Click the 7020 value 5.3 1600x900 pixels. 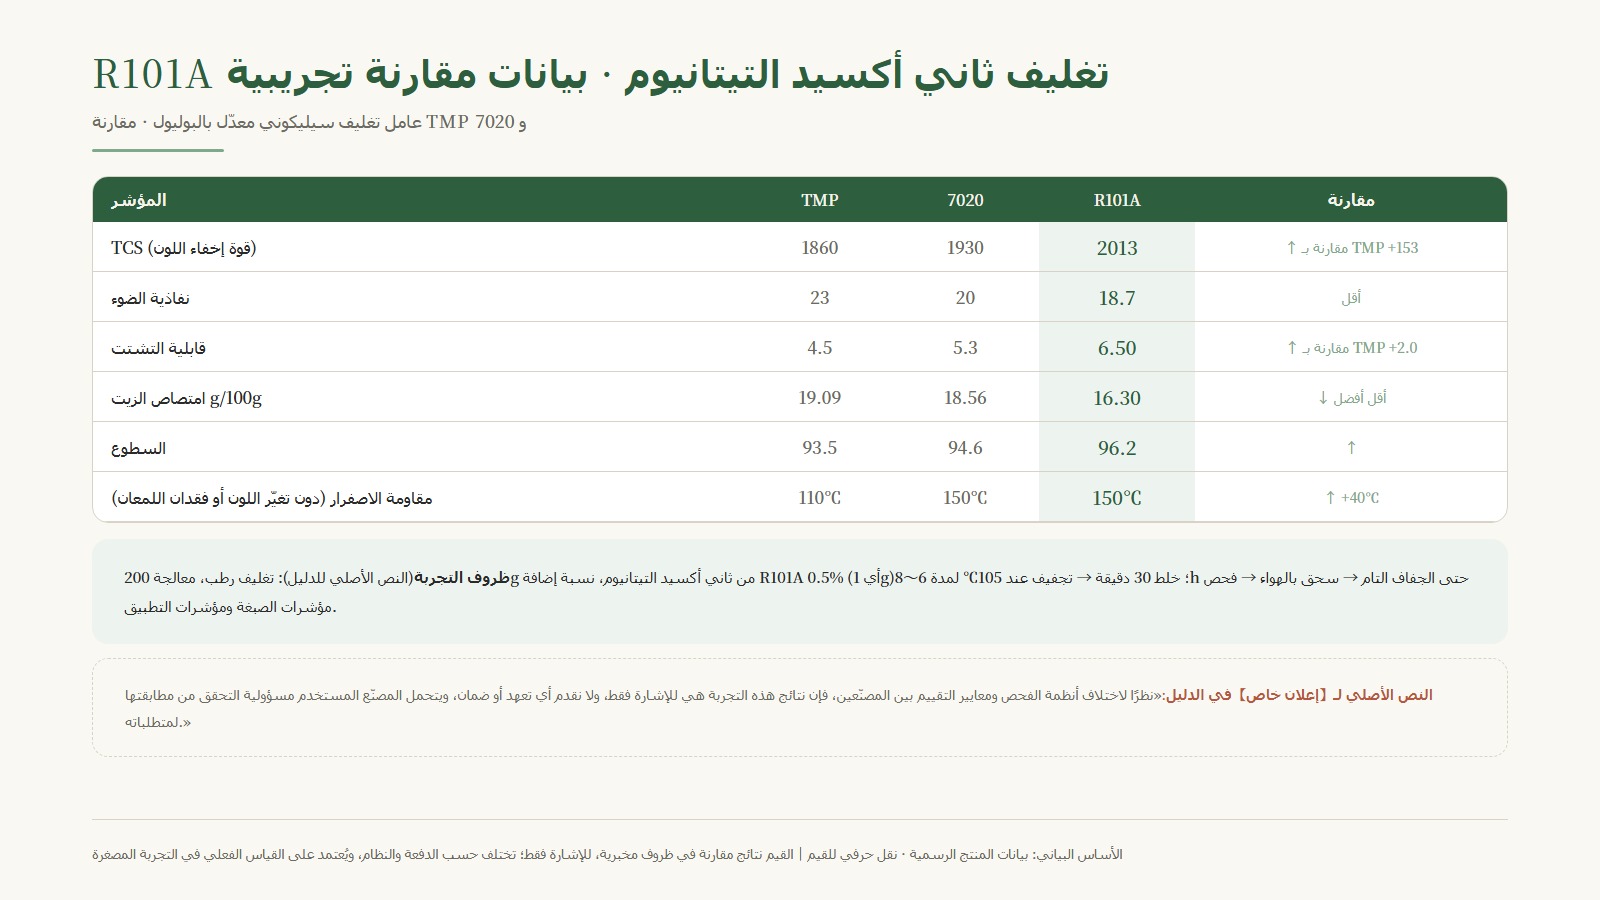[x=965, y=348]
